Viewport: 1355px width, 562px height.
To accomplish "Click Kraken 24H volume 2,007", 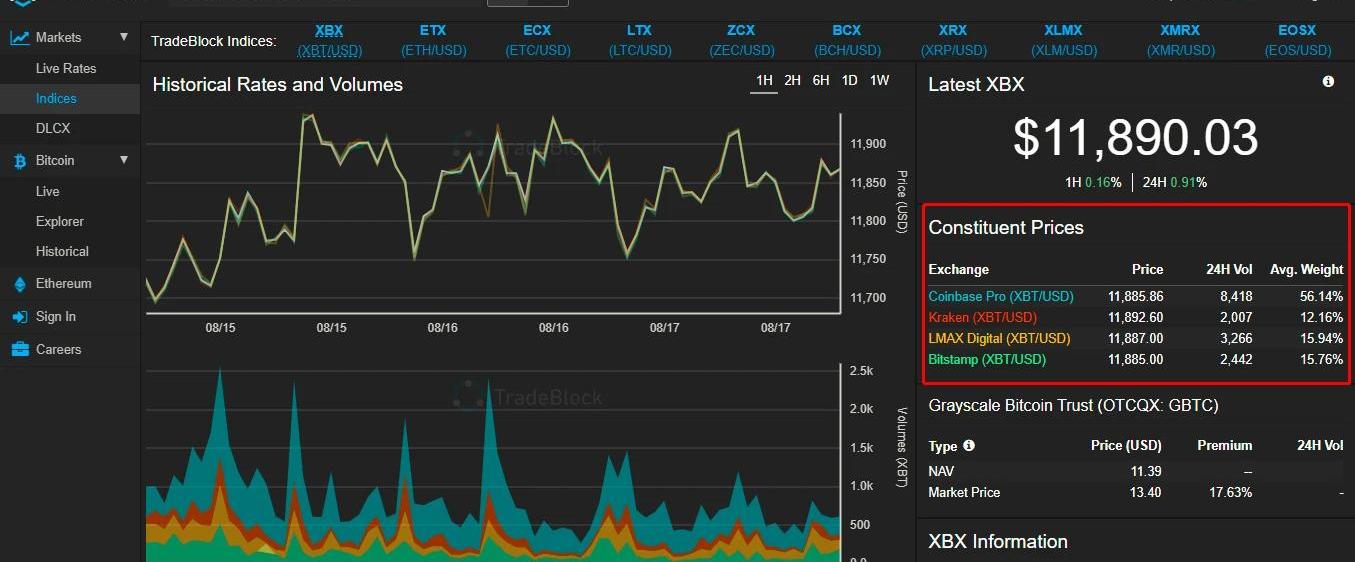I will click(x=1236, y=318).
